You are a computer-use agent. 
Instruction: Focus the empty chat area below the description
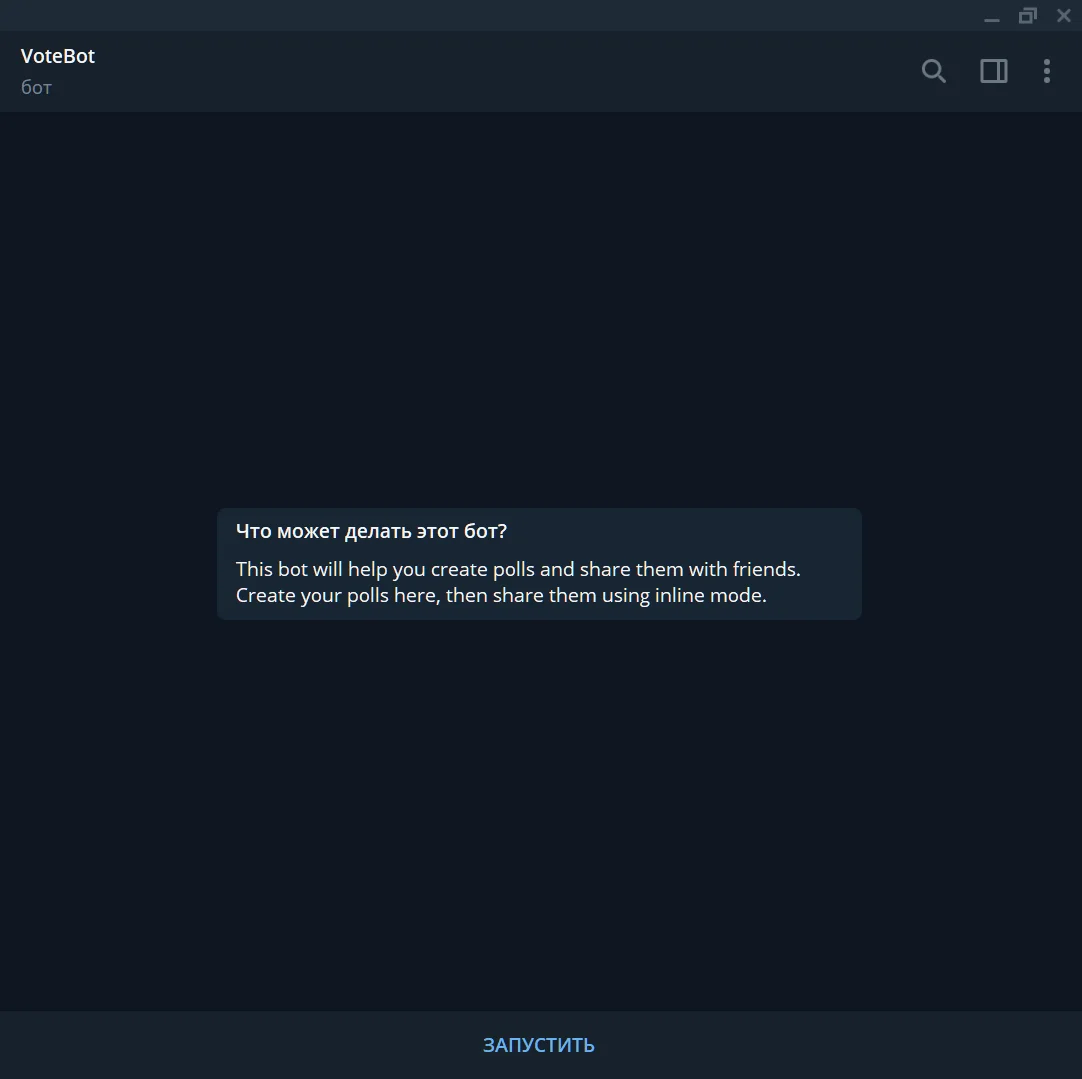pyautogui.click(x=541, y=814)
